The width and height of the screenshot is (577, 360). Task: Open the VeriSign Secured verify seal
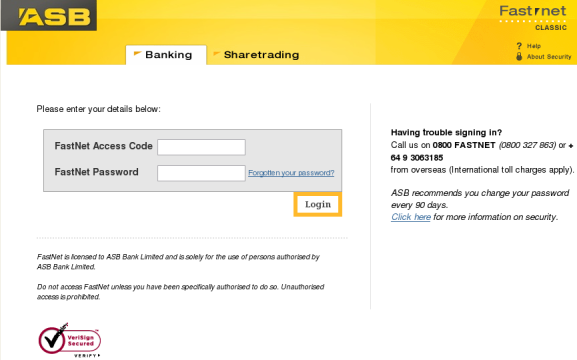pos(70,340)
